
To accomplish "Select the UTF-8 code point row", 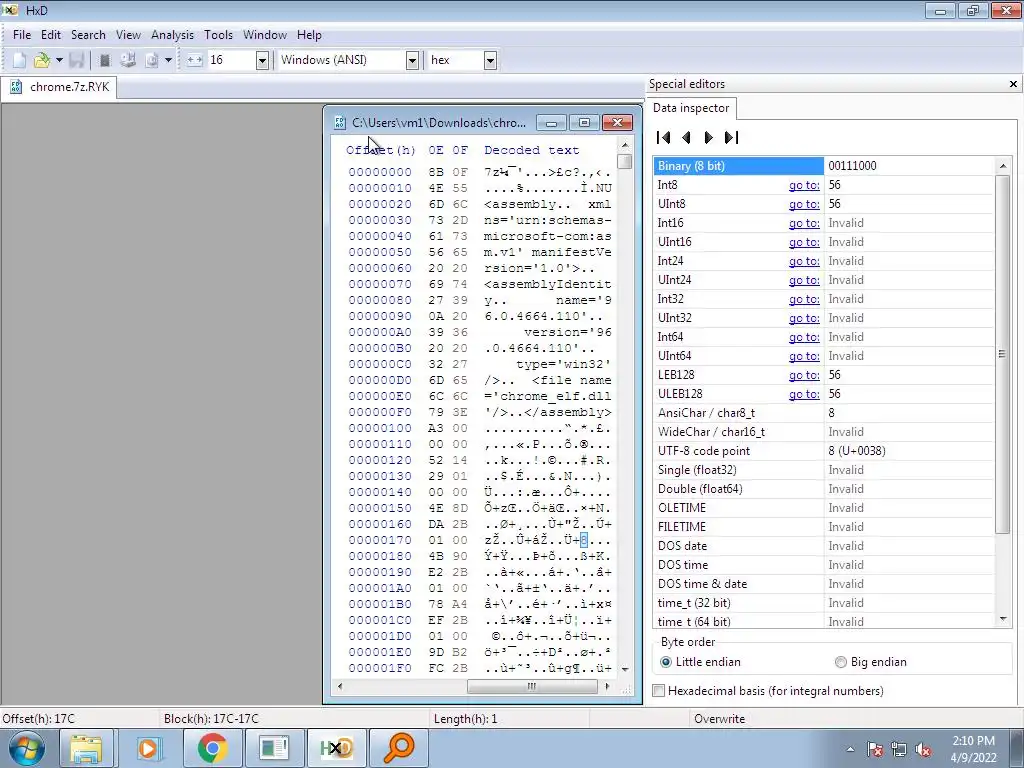I will (x=824, y=451).
